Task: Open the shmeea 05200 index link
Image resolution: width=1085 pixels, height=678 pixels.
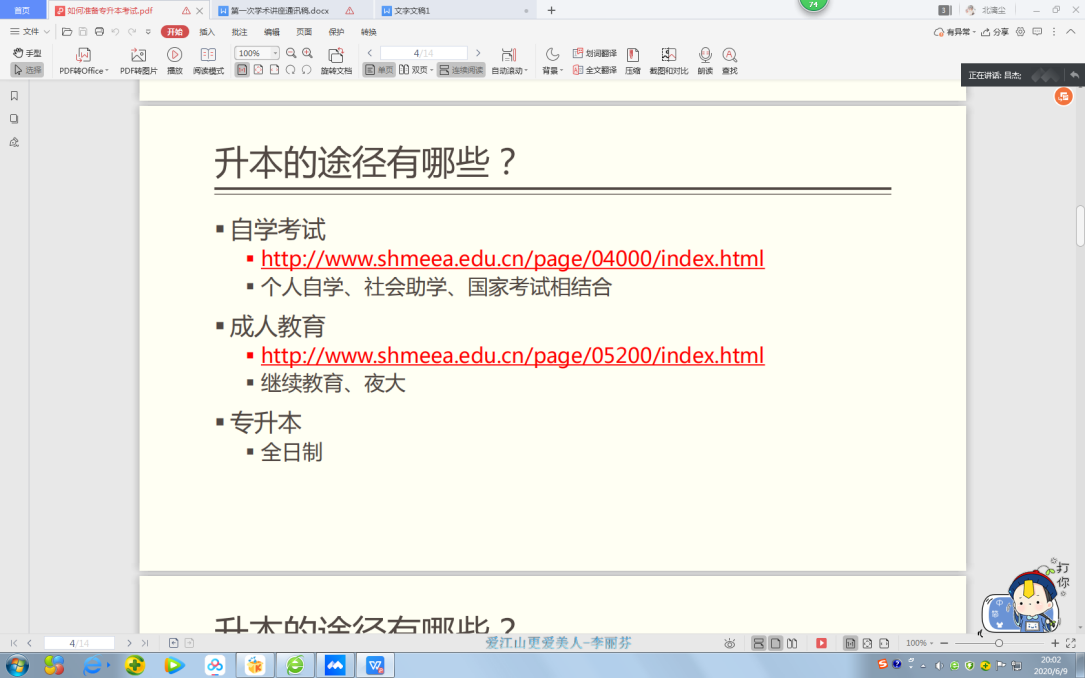Action: point(512,355)
